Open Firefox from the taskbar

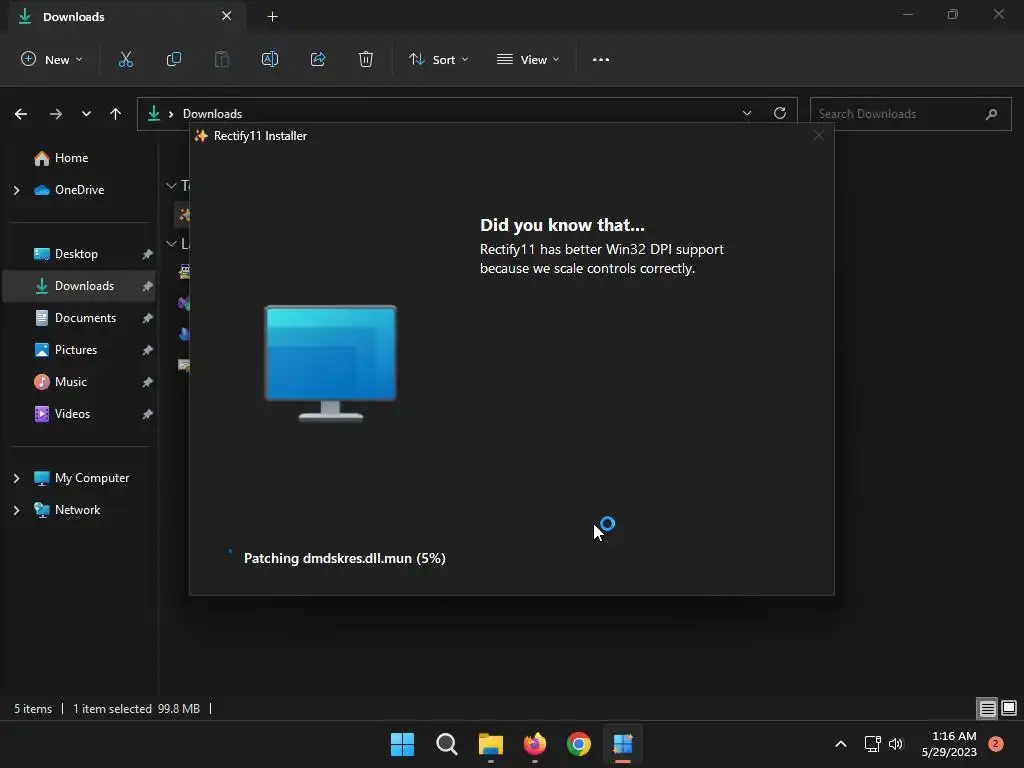click(535, 744)
